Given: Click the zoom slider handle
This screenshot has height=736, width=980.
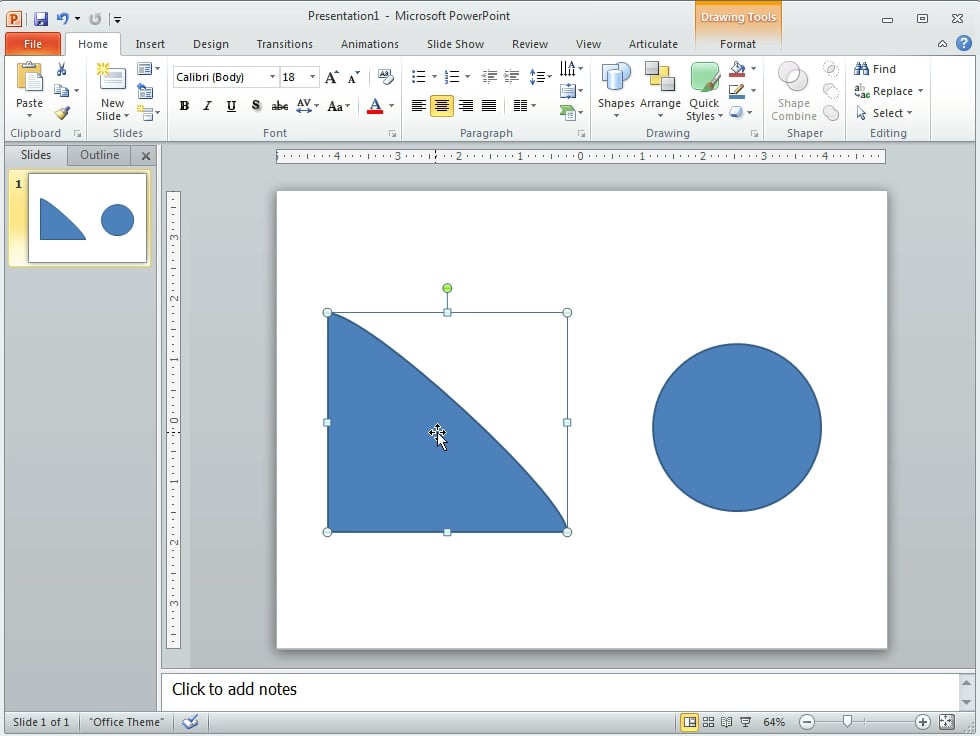Looking at the screenshot, I should (x=848, y=722).
